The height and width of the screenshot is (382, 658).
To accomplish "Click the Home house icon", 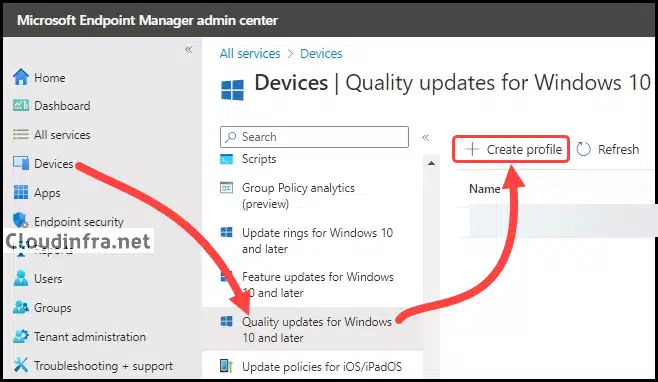I will pyautogui.click(x=21, y=77).
